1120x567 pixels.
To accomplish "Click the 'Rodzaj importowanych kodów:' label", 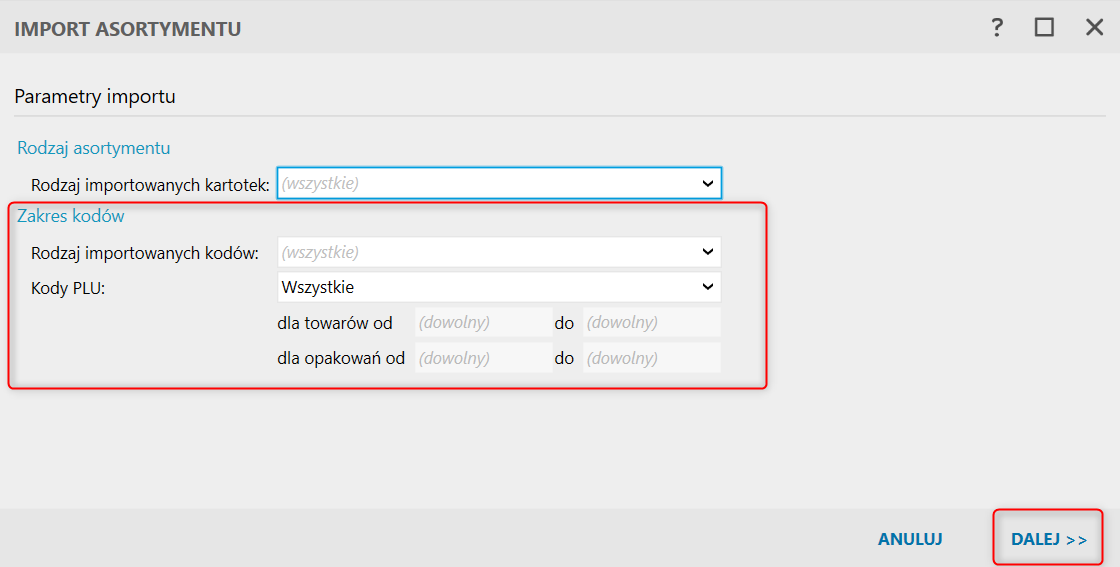I will point(145,253).
